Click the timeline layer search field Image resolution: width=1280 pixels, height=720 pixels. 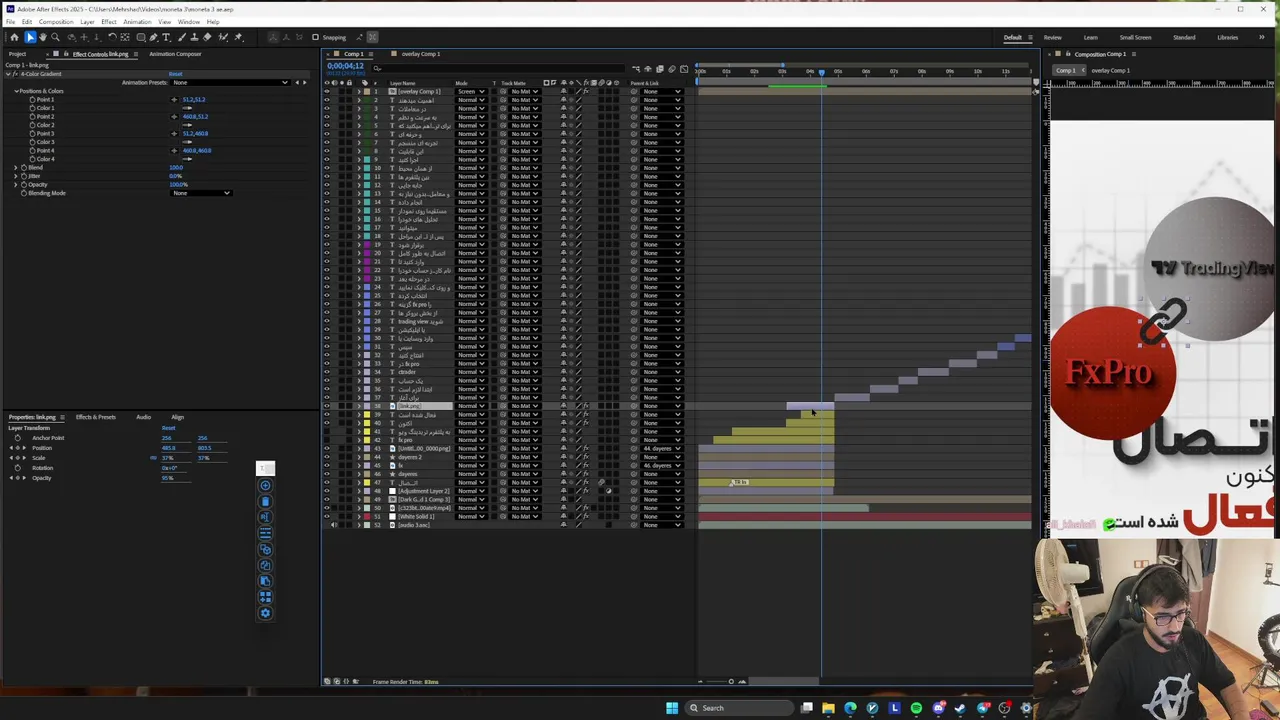(500, 68)
